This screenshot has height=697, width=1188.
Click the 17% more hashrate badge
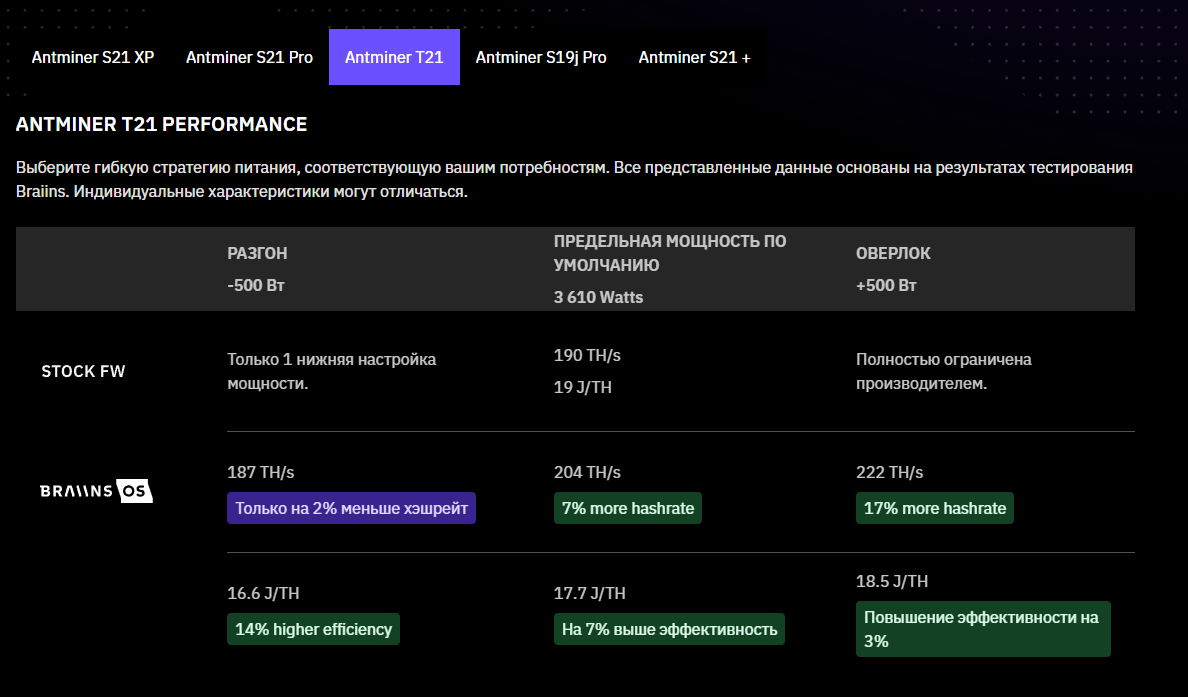(x=935, y=508)
